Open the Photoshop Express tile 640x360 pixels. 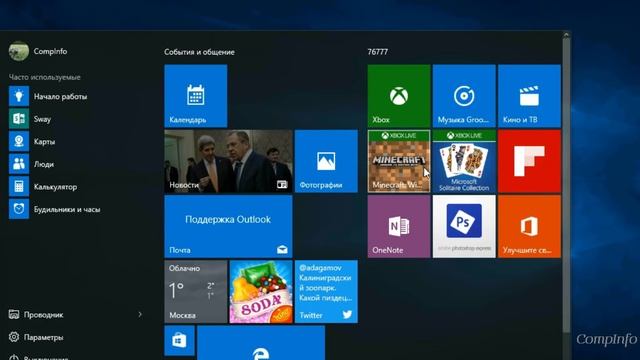click(464, 227)
